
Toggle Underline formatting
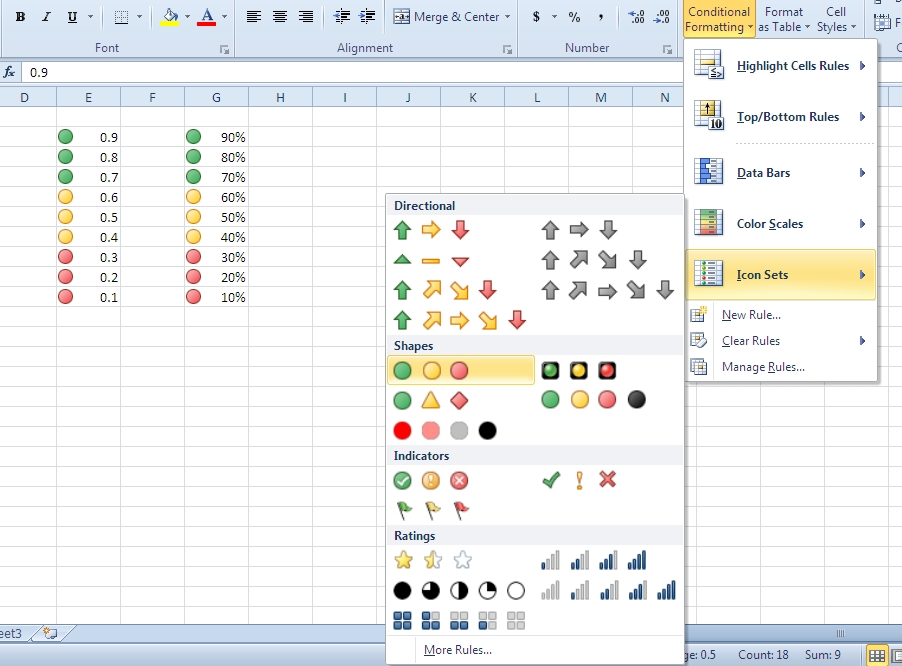(72, 17)
